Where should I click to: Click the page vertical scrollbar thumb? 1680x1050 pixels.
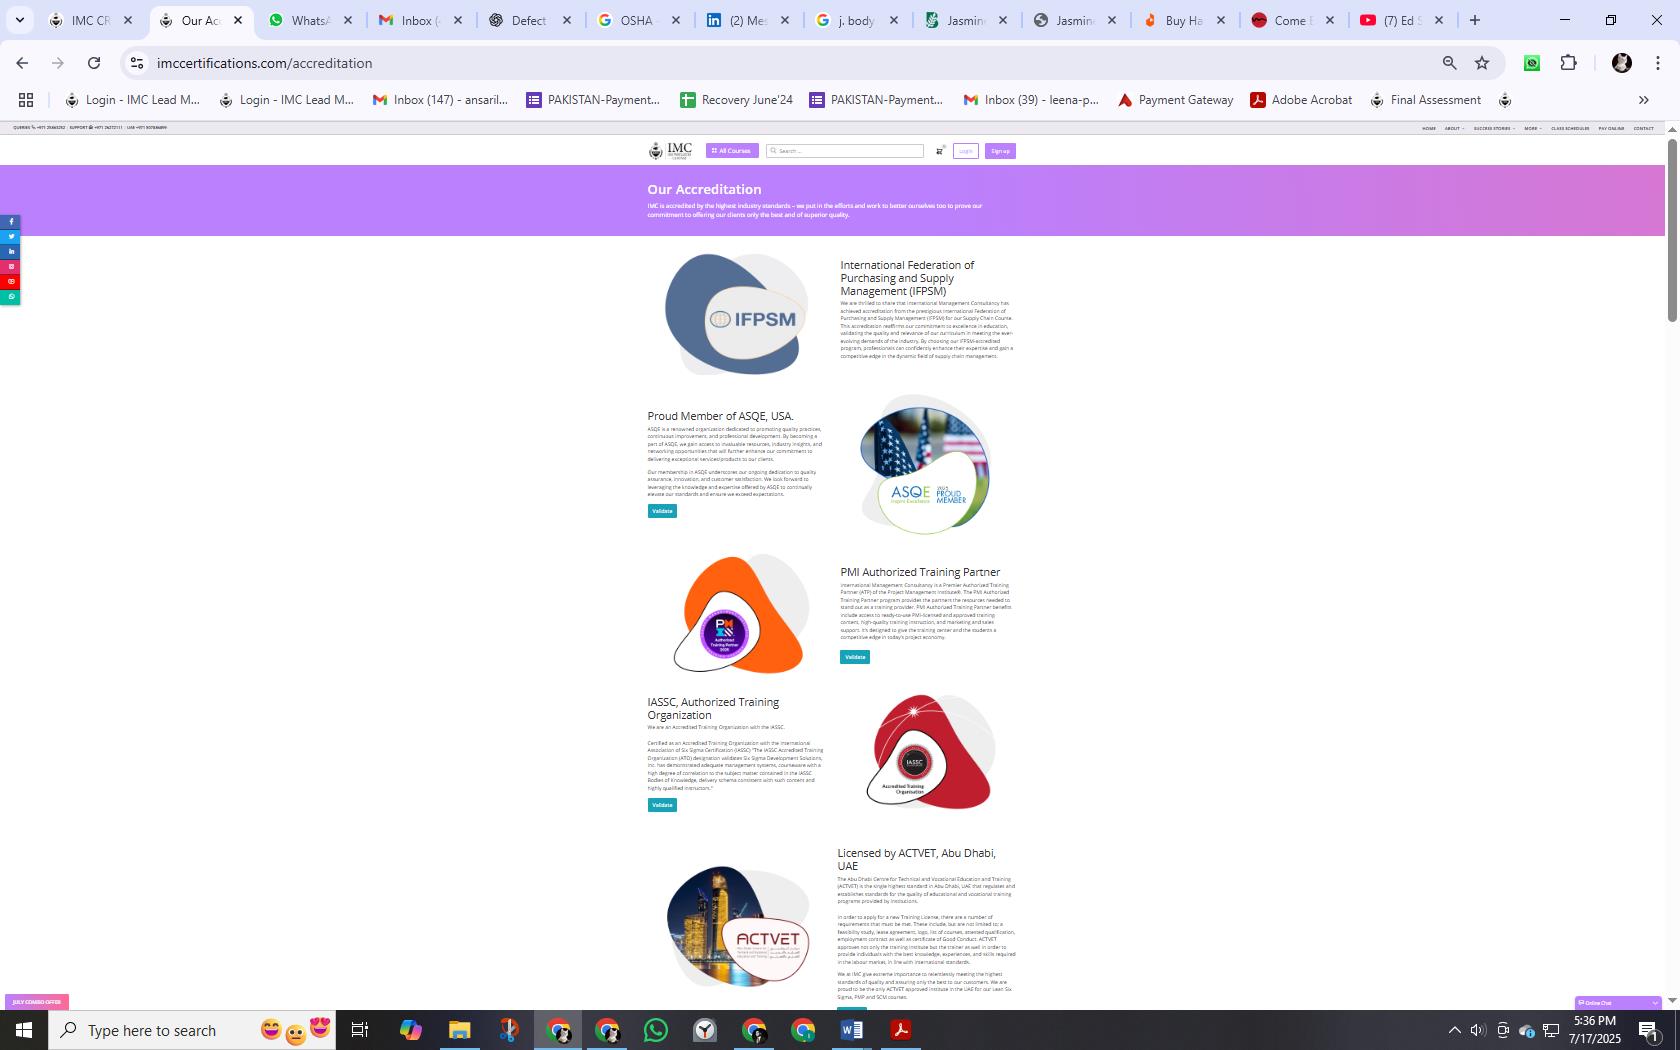1672,230
